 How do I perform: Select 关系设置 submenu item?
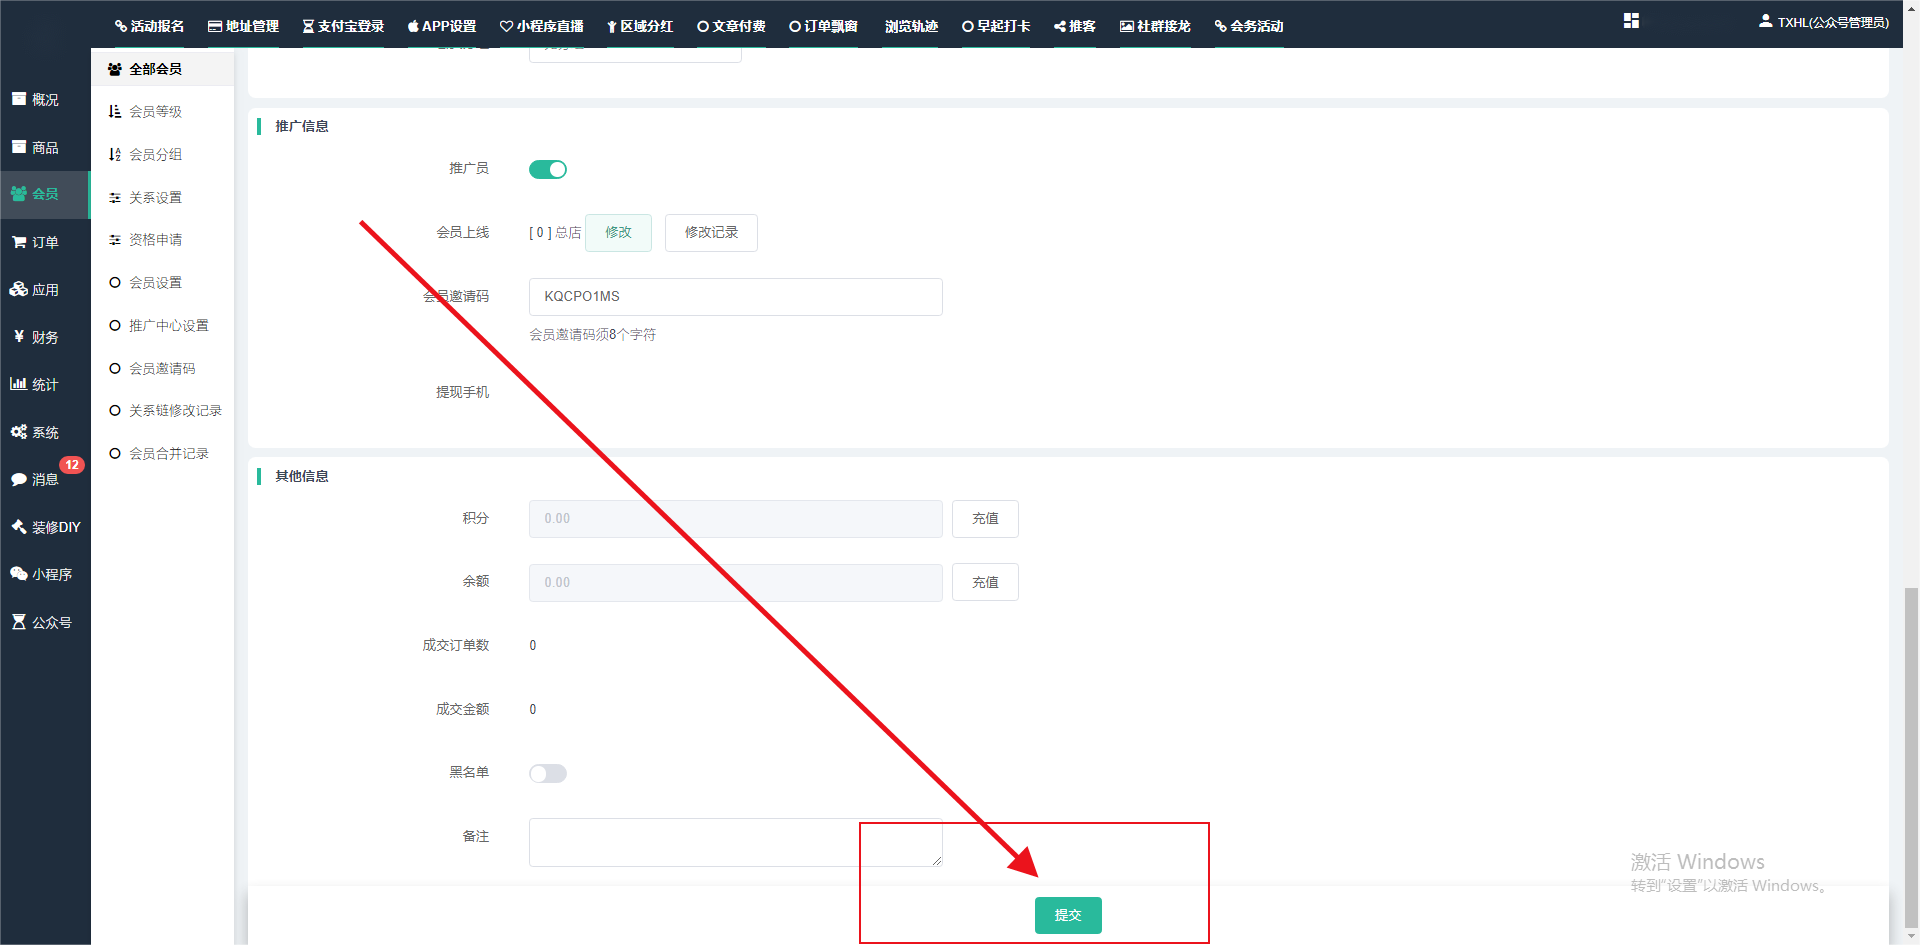pos(155,198)
